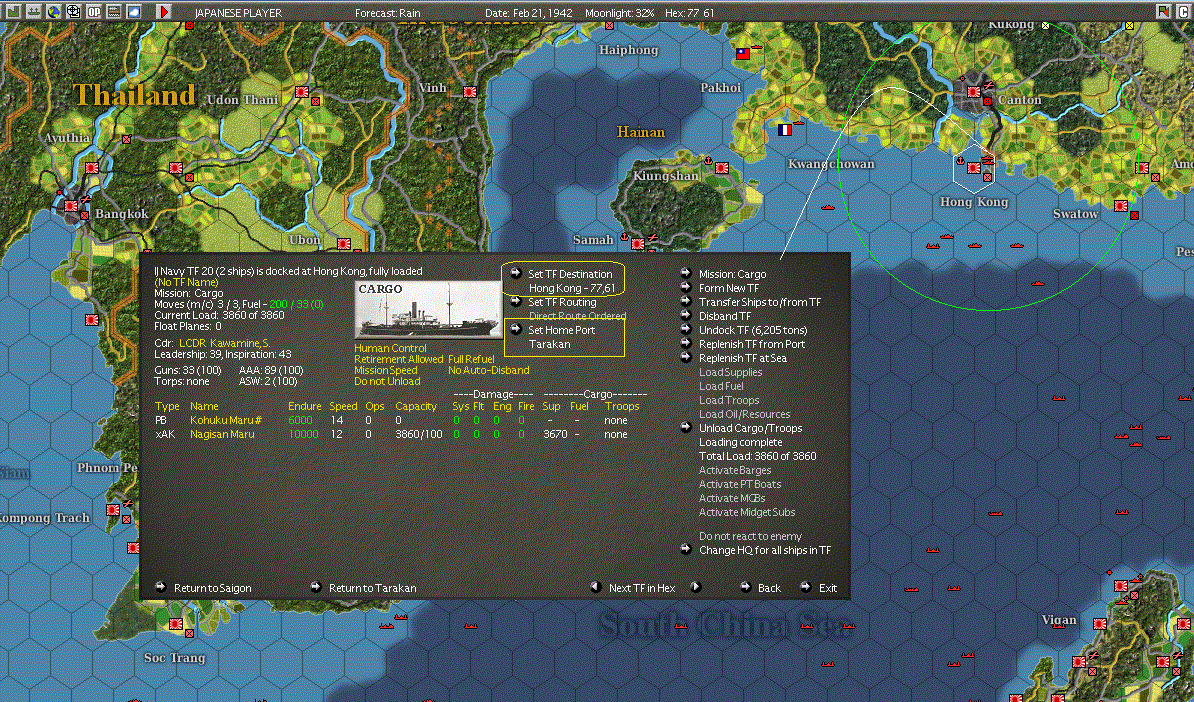1194x702 pixels.
Task: Click the Samah base marker
Action: click(x=638, y=244)
